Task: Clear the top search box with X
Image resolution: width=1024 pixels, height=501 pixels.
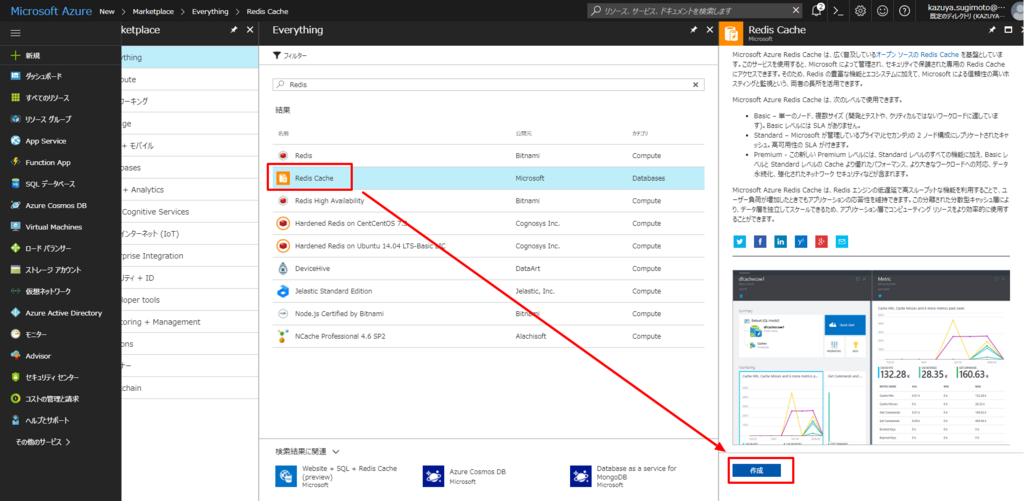Action: click(x=795, y=11)
